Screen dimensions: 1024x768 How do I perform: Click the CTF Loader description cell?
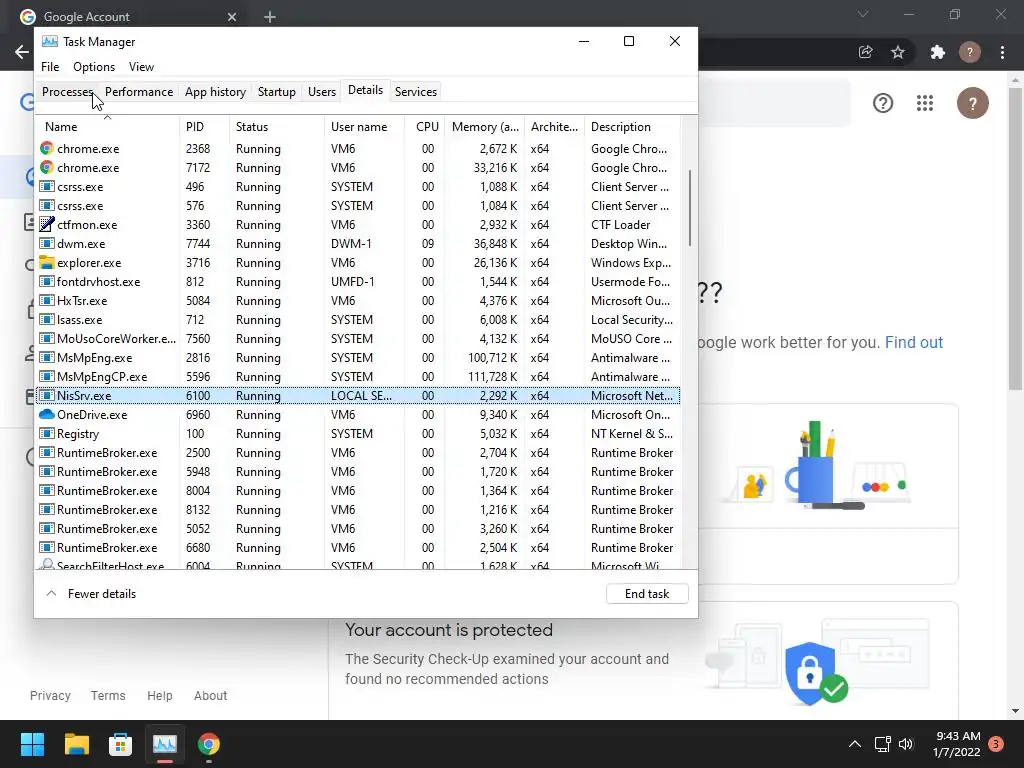click(x=620, y=225)
